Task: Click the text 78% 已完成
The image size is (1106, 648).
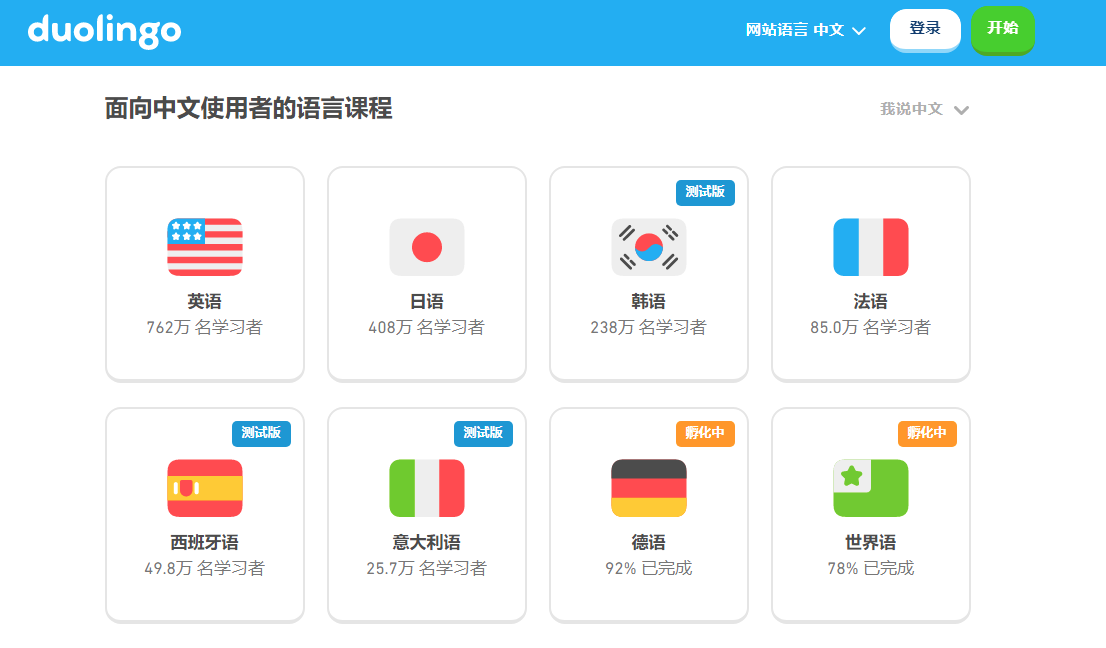Action: [870, 568]
